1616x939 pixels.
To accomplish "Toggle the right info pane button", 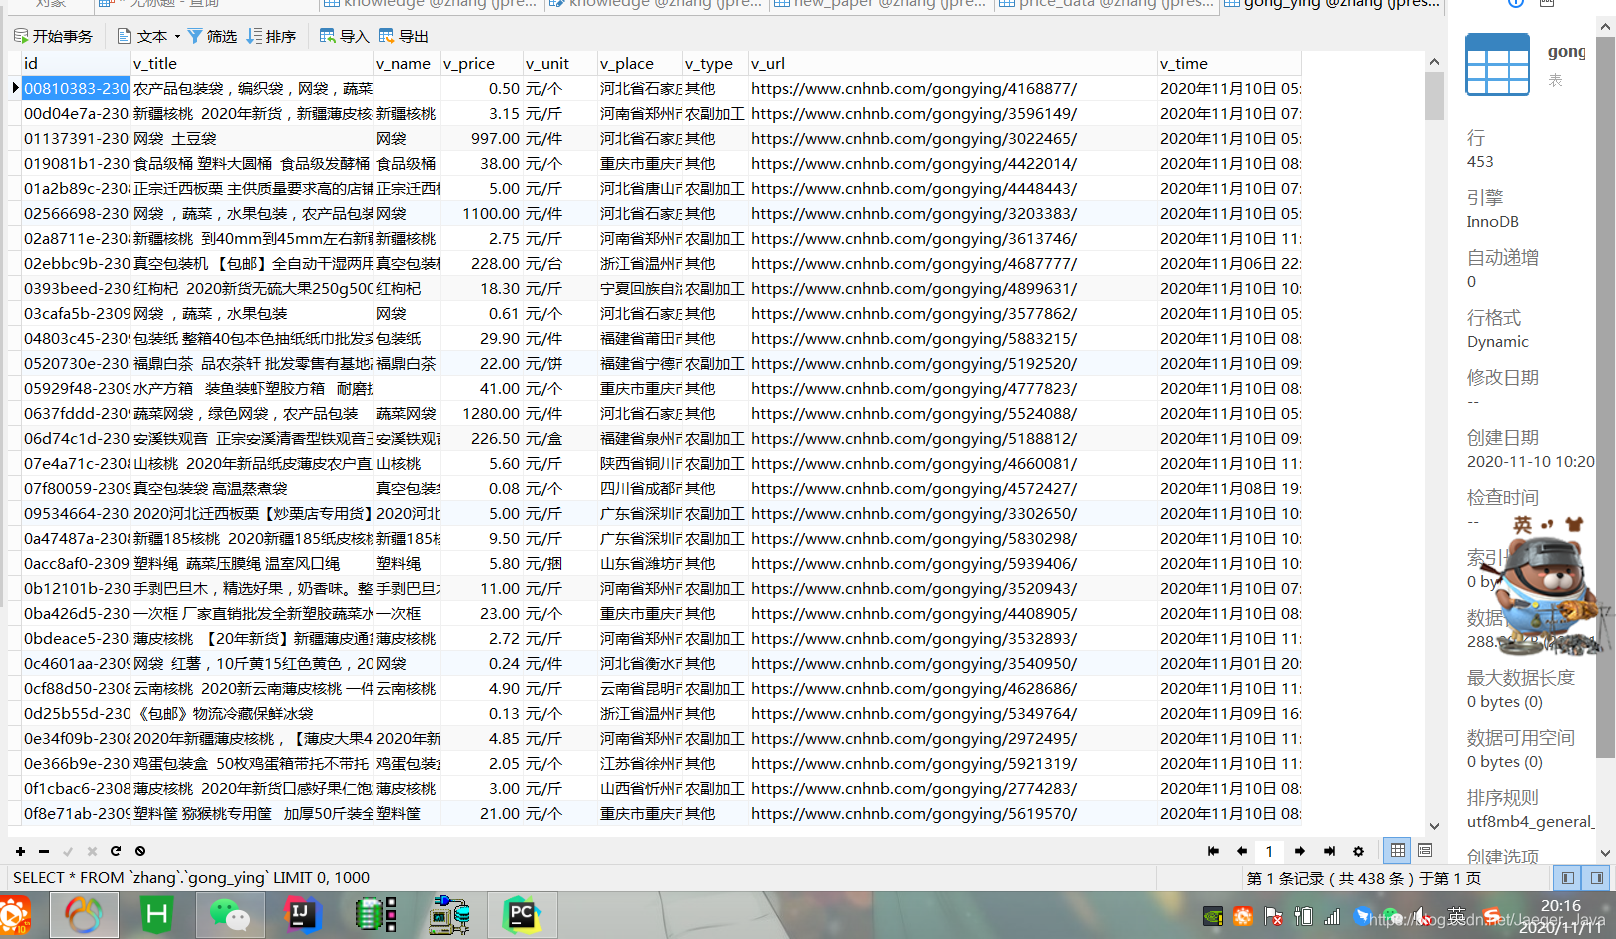I will 1596,878.
